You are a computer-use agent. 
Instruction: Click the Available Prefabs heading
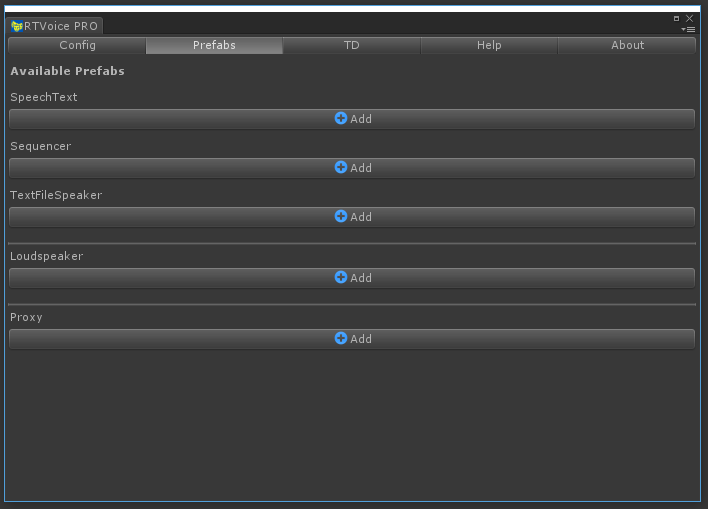pyautogui.click(x=67, y=71)
